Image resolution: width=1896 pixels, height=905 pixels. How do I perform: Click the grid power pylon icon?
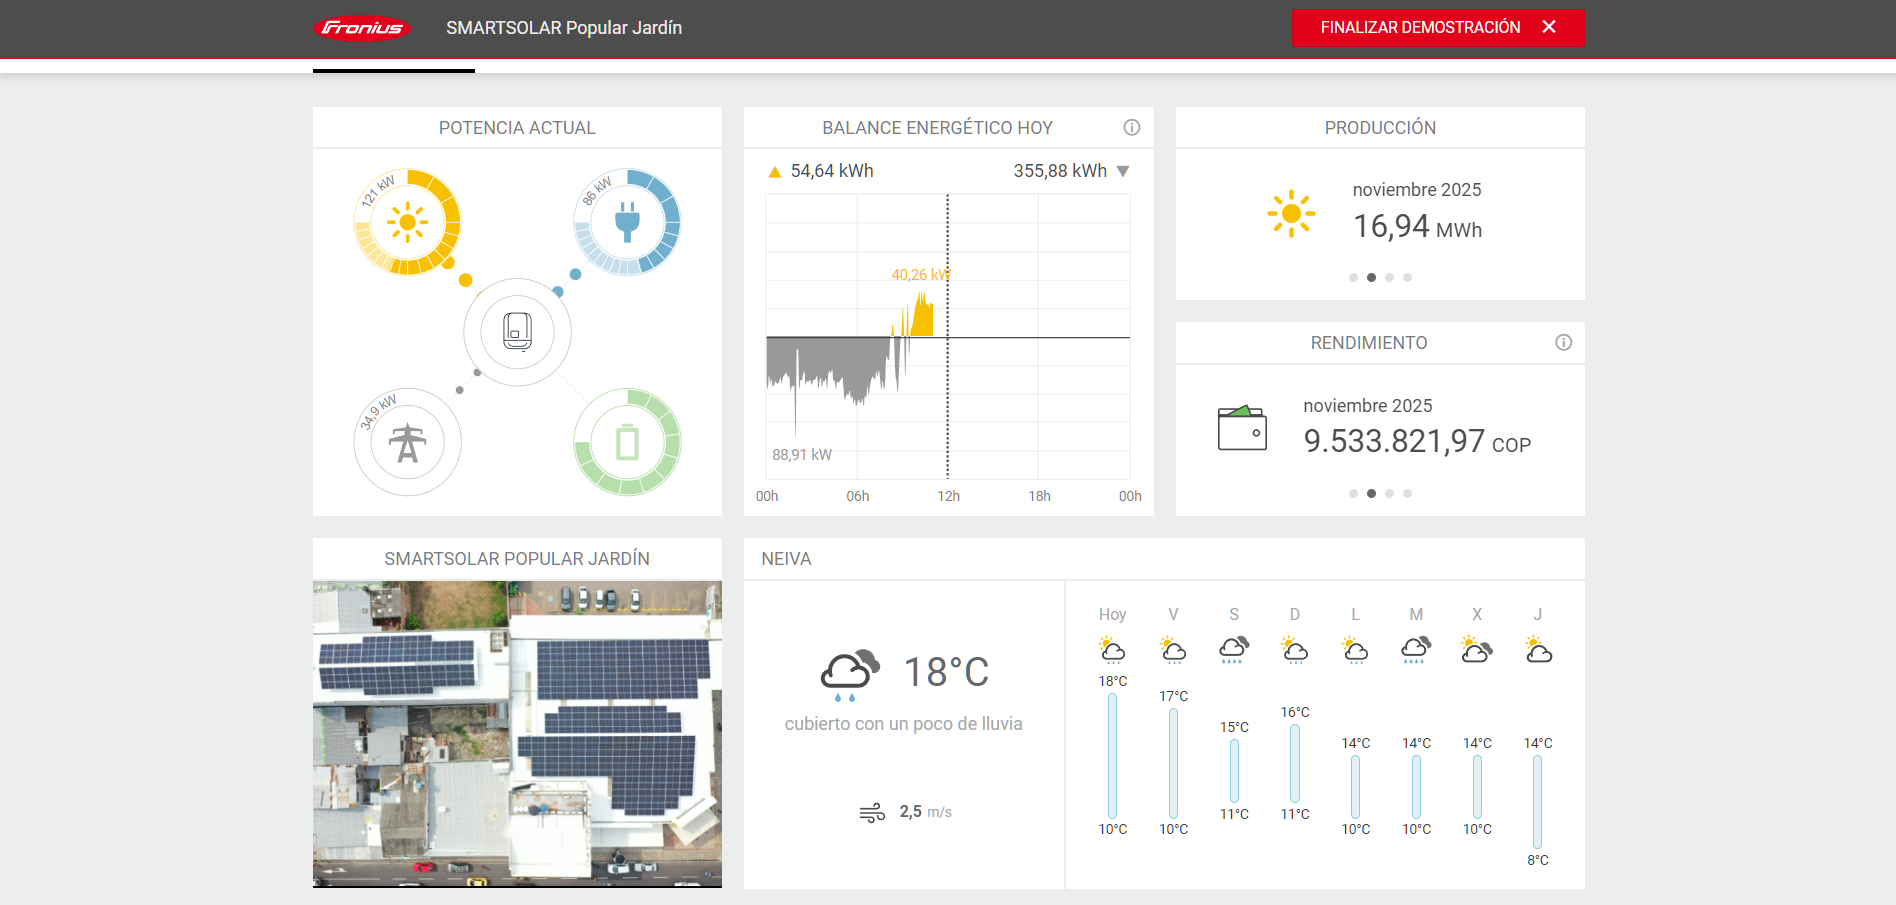pyautogui.click(x=407, y=442)
